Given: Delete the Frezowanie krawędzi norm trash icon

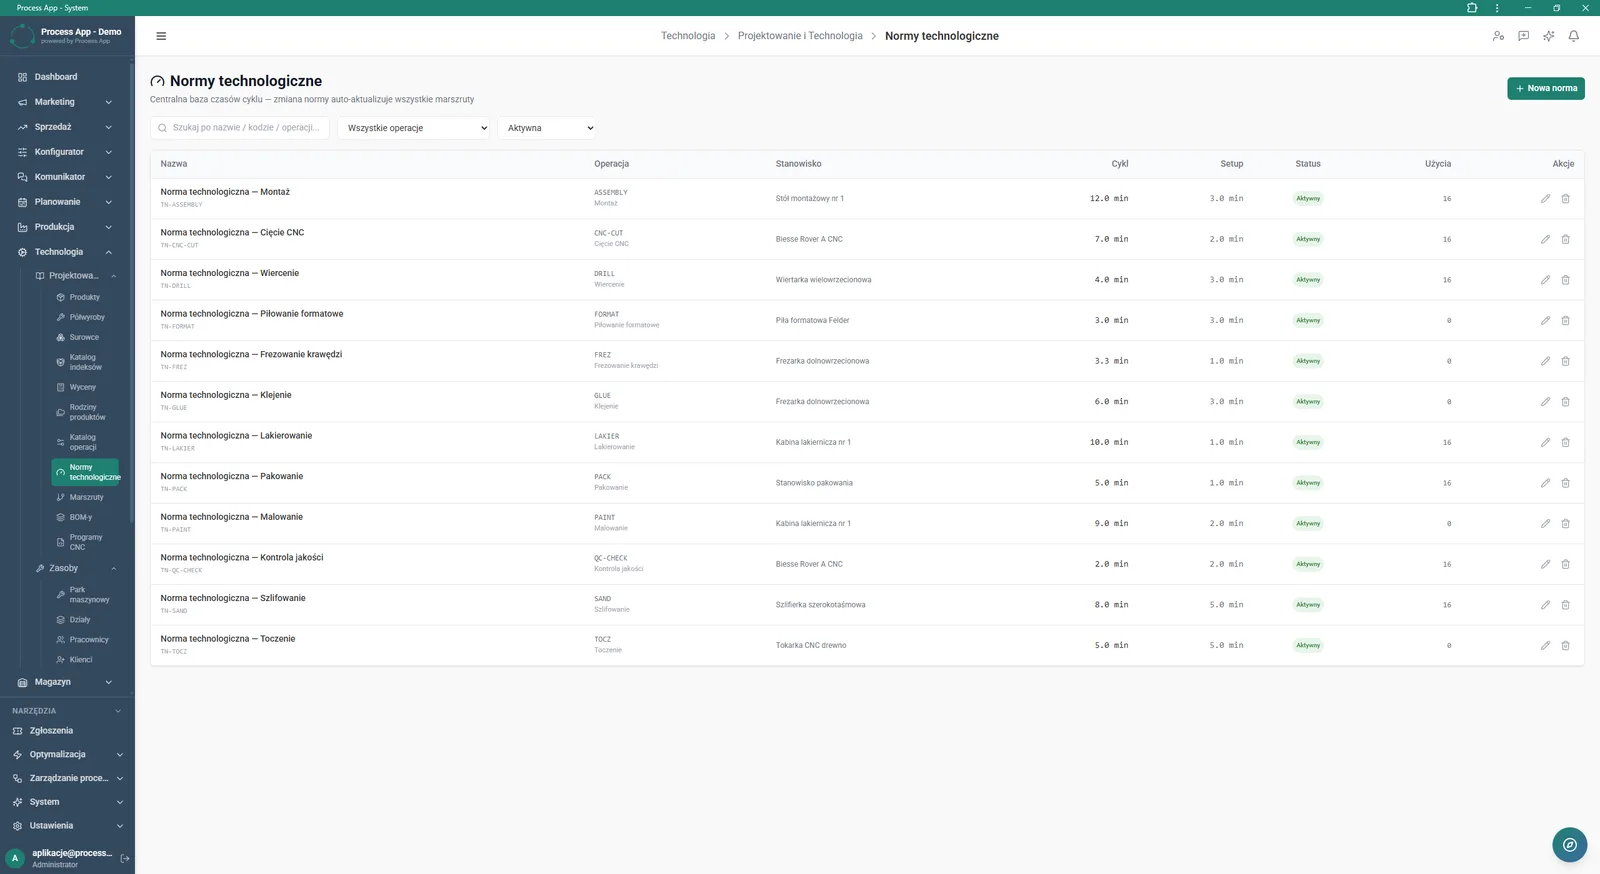Looking at the screenshot, I should 1565,361.
